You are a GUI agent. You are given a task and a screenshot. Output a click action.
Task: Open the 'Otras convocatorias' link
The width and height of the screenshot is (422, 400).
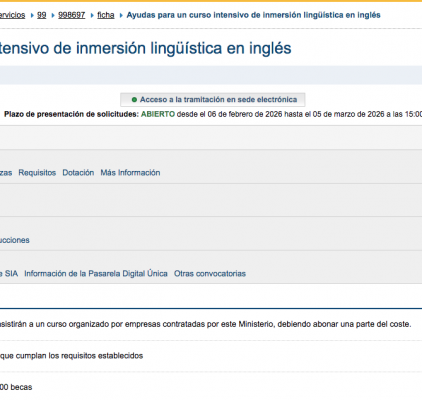[x=210, y=274]
